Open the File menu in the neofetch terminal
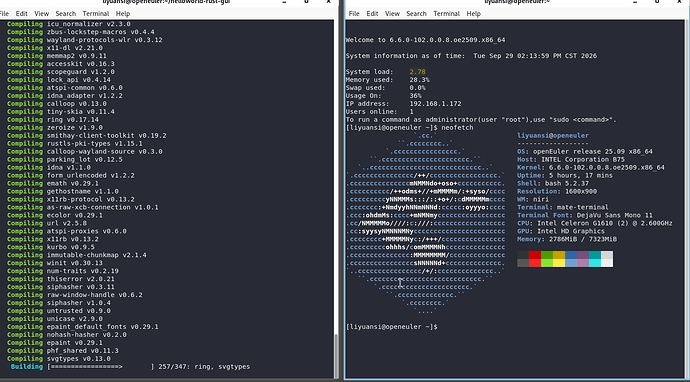This screenshot has width=690, height=382. pos(354,14)
